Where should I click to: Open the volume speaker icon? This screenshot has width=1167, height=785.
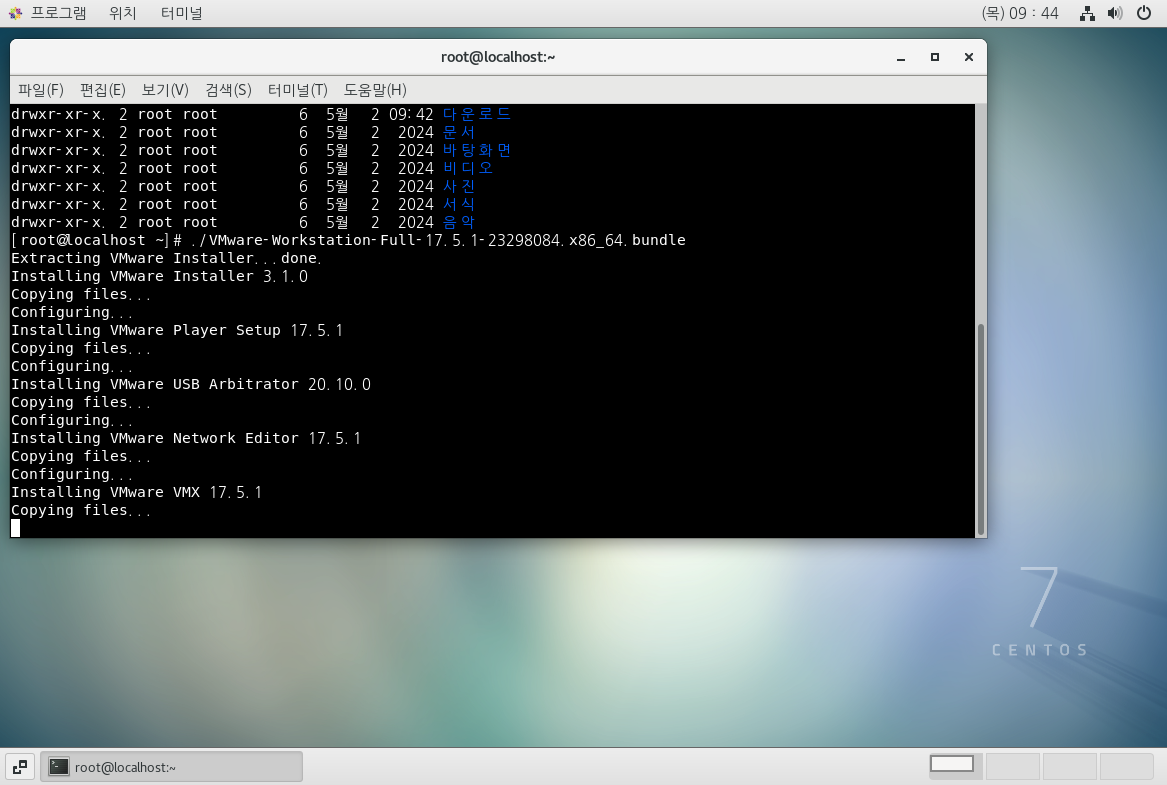[x=1115, y=13]
